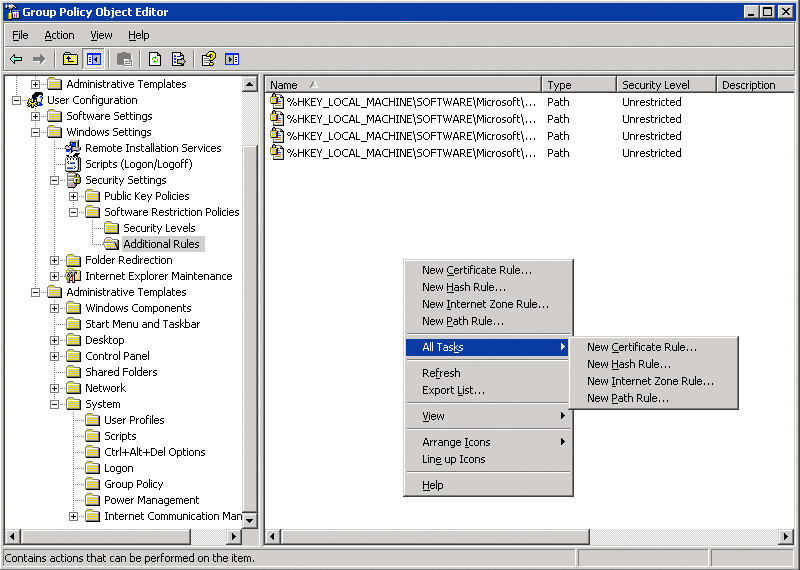Select the Group Policy tree item
The image size is (800, 570).
pyautogui.click(x=134, y=484)
